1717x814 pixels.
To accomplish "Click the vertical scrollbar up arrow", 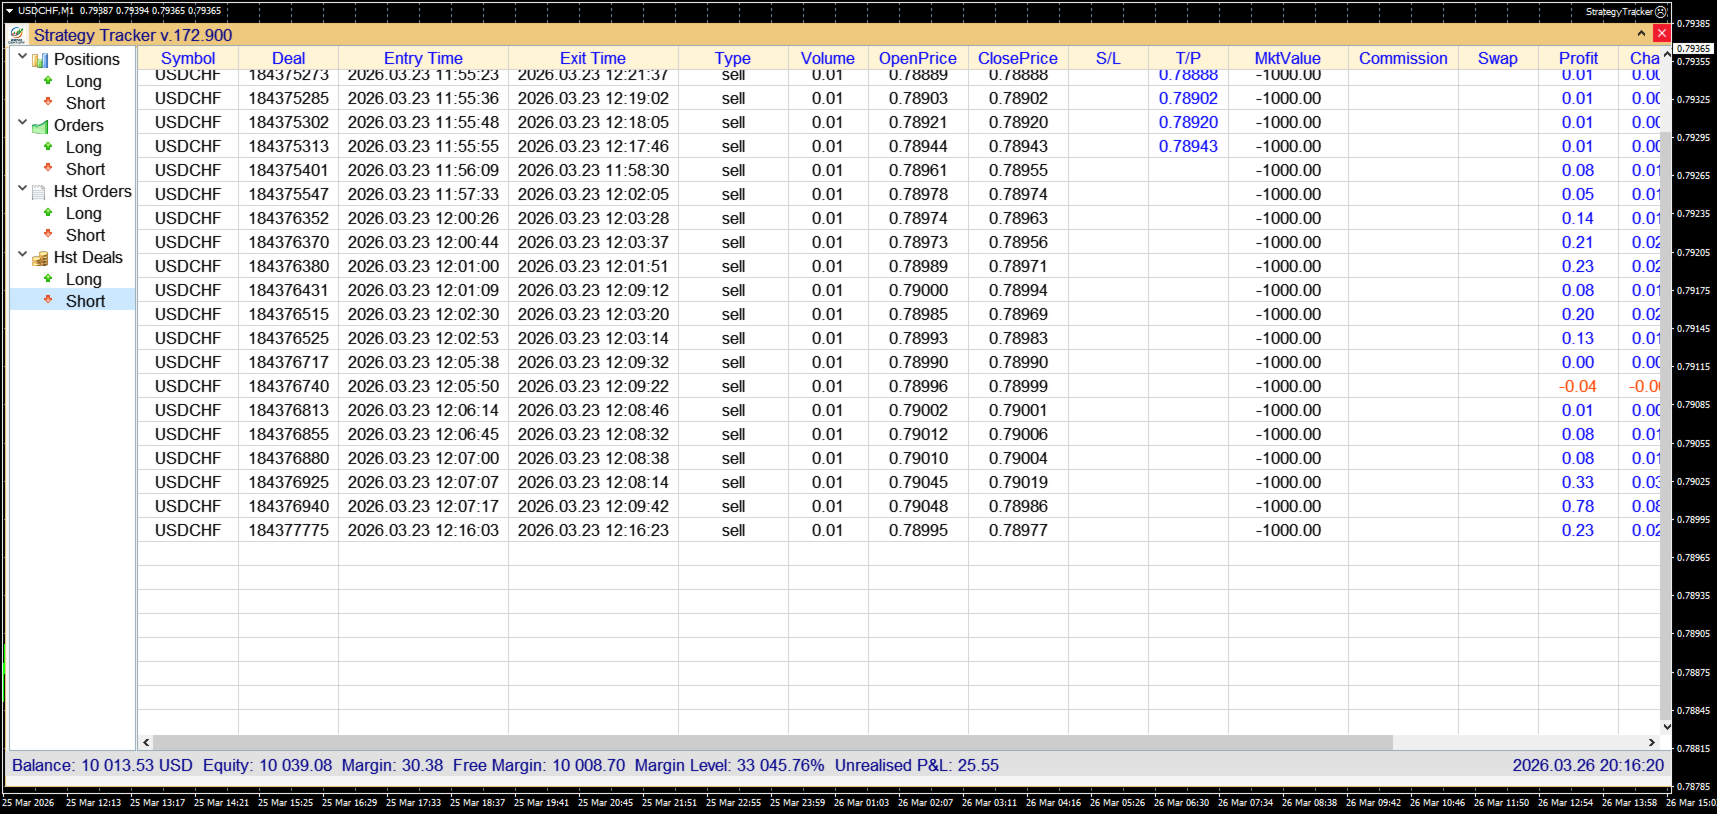I will coord(1666,55).
